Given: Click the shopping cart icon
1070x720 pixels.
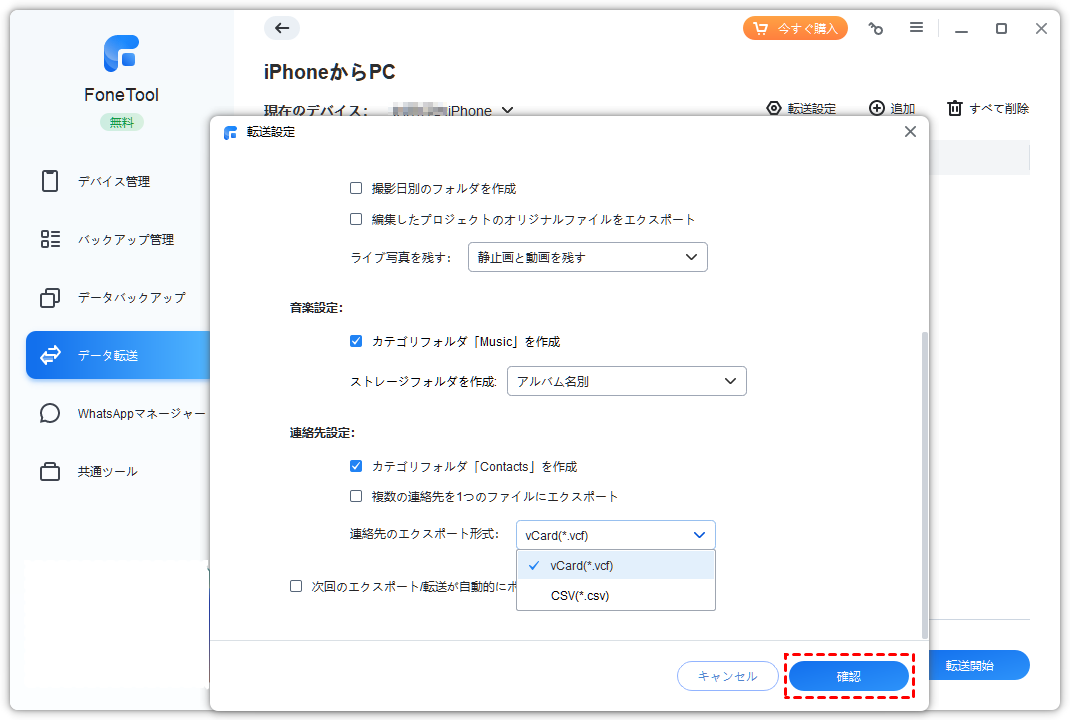Looking at the screenshot, I should (x=760, y=28).
